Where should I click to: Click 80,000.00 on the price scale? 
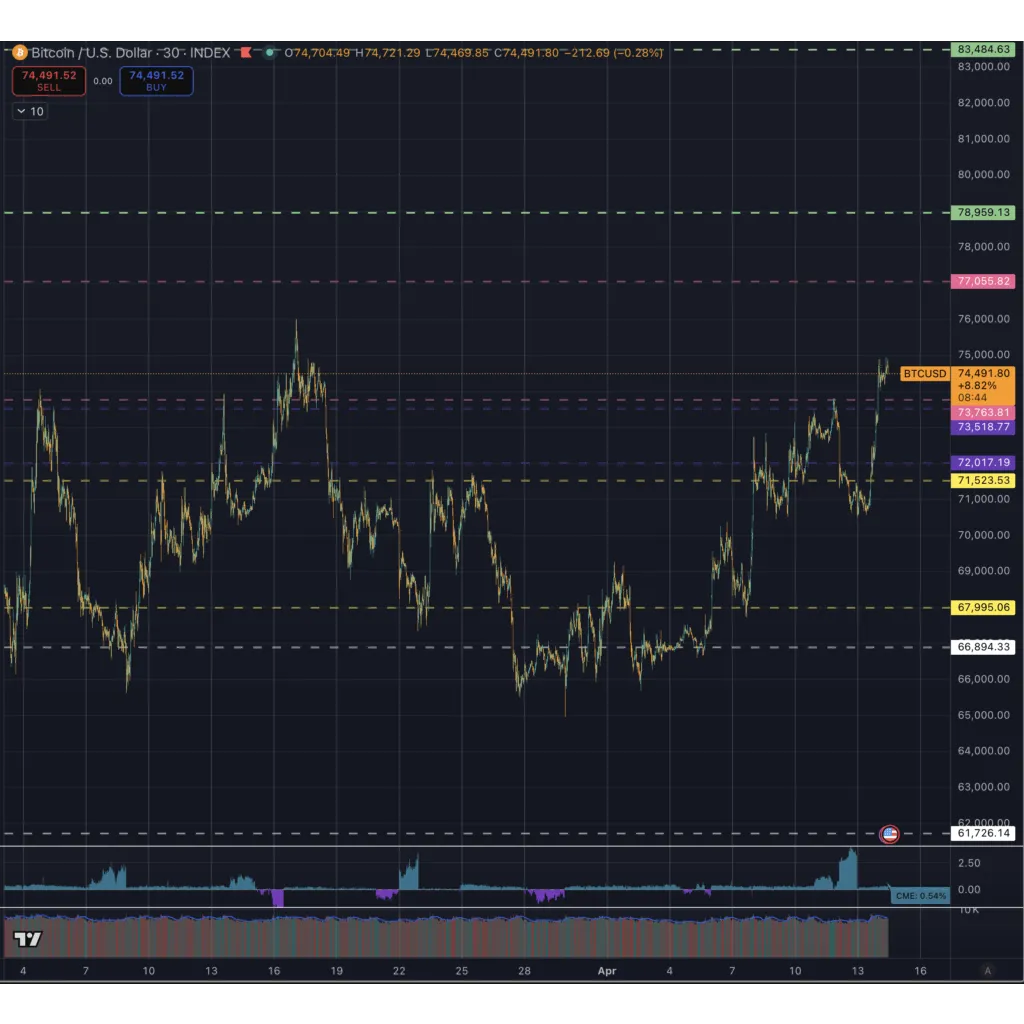[x=984, y=174]
